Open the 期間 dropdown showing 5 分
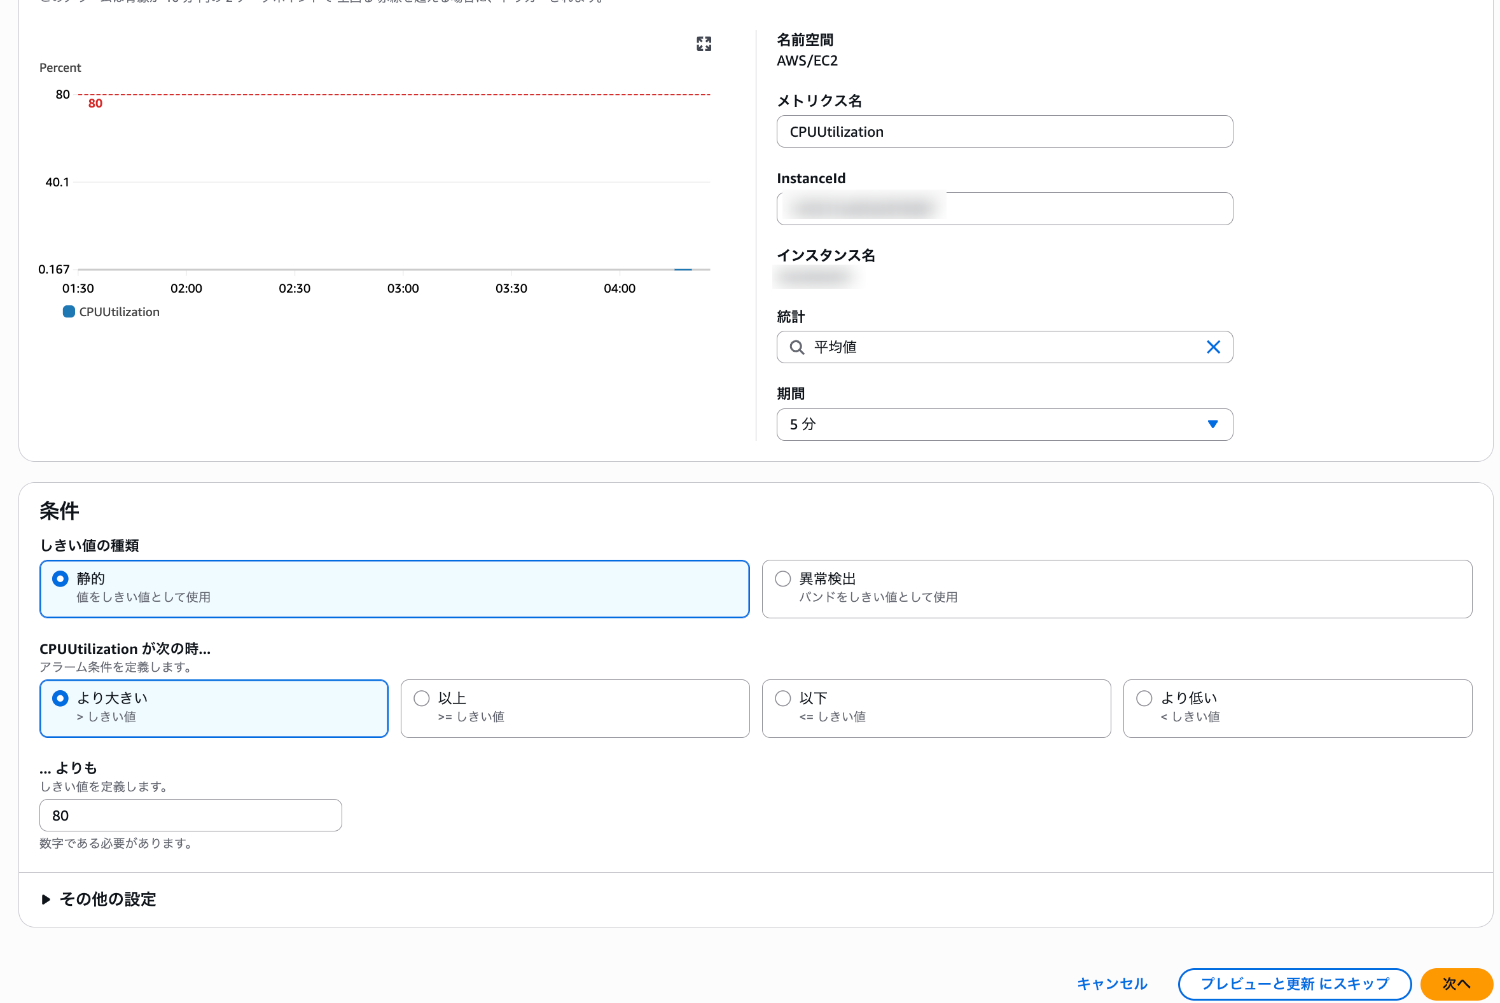The image size is (1500, 1003). click(x=1004, y=424)
